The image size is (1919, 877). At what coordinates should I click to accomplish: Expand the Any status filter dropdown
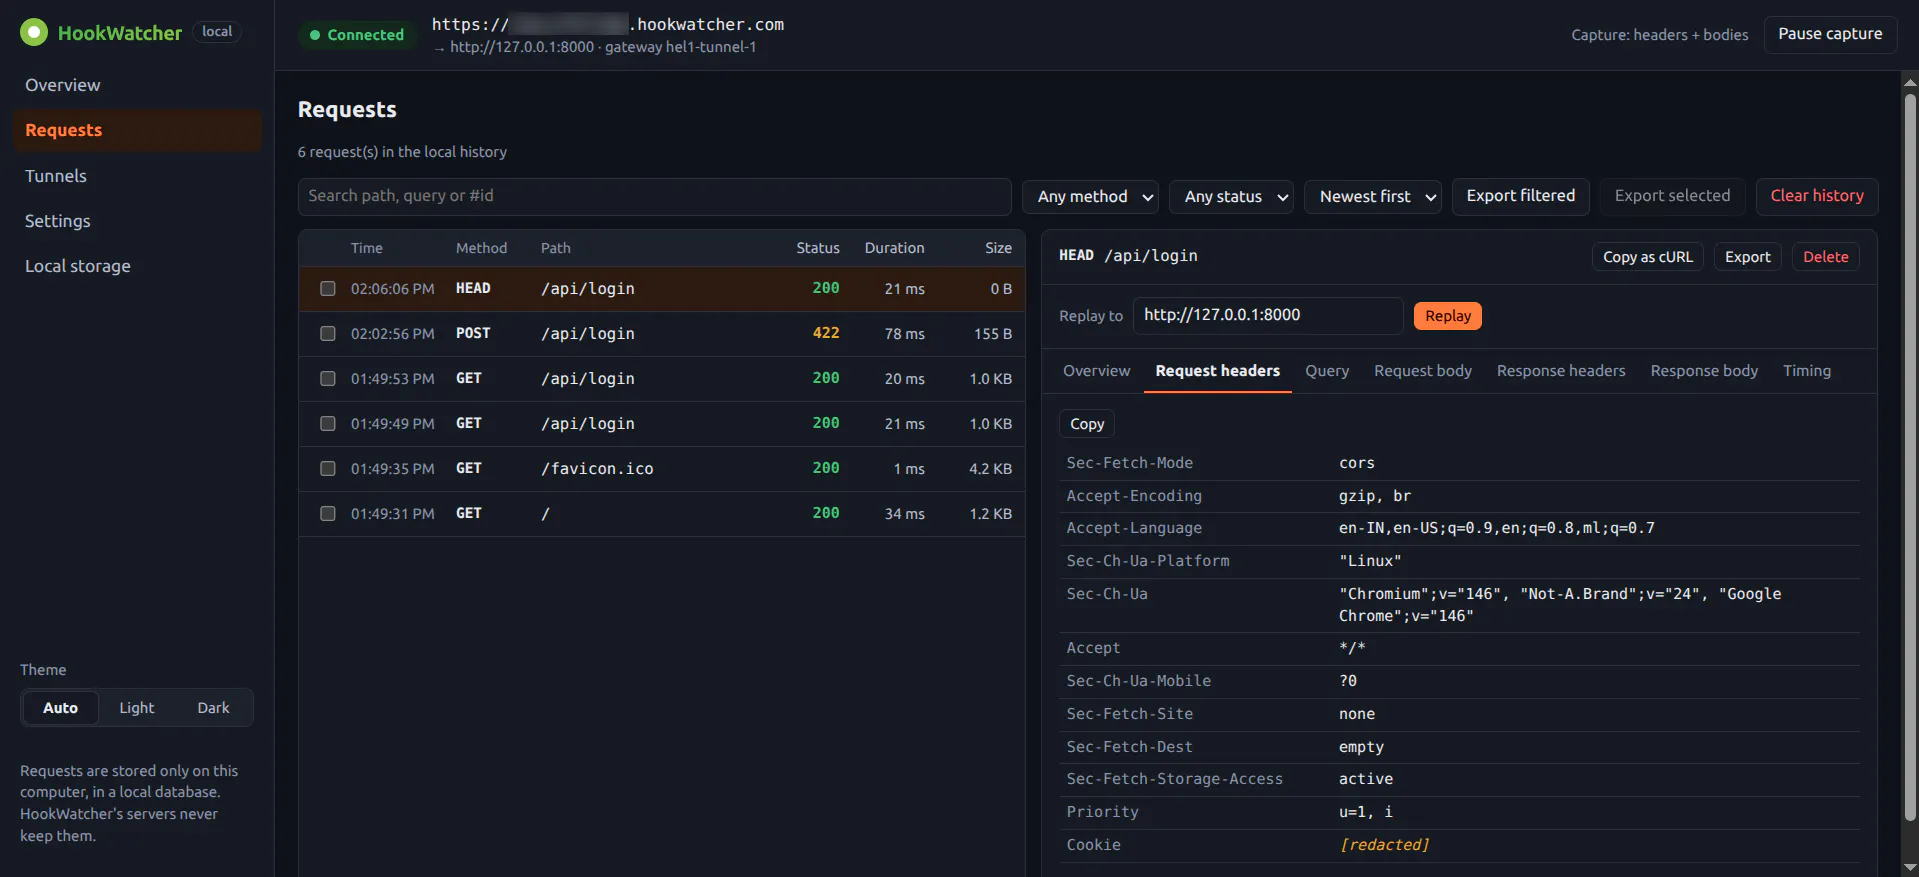point(1231,197)
